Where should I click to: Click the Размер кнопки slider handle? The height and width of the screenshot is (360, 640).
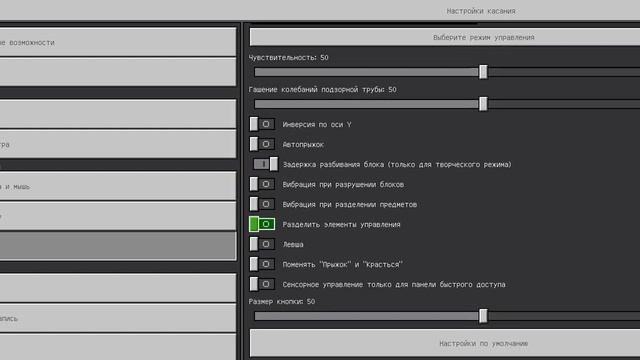483,316
